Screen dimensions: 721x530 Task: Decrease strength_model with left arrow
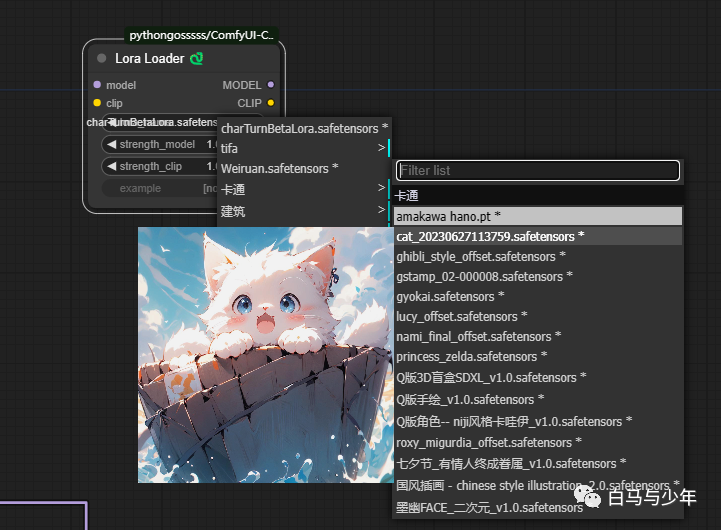(x=112, y=145)
